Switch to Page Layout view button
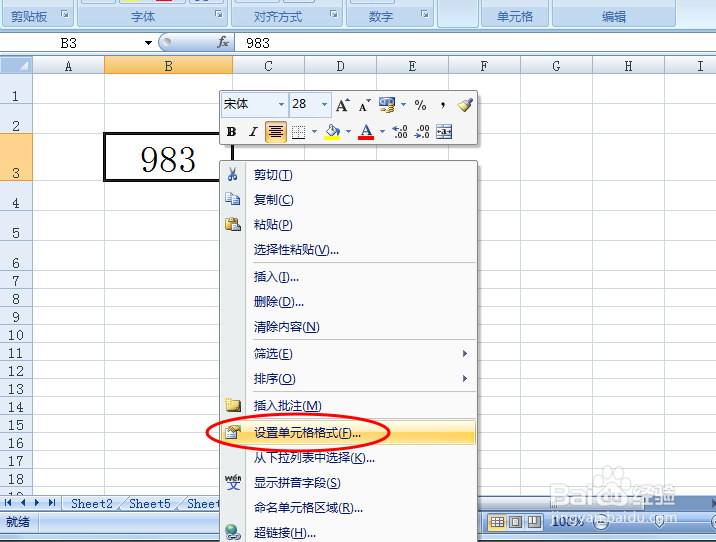Screen dimensions: 716x542 [516, 521]
